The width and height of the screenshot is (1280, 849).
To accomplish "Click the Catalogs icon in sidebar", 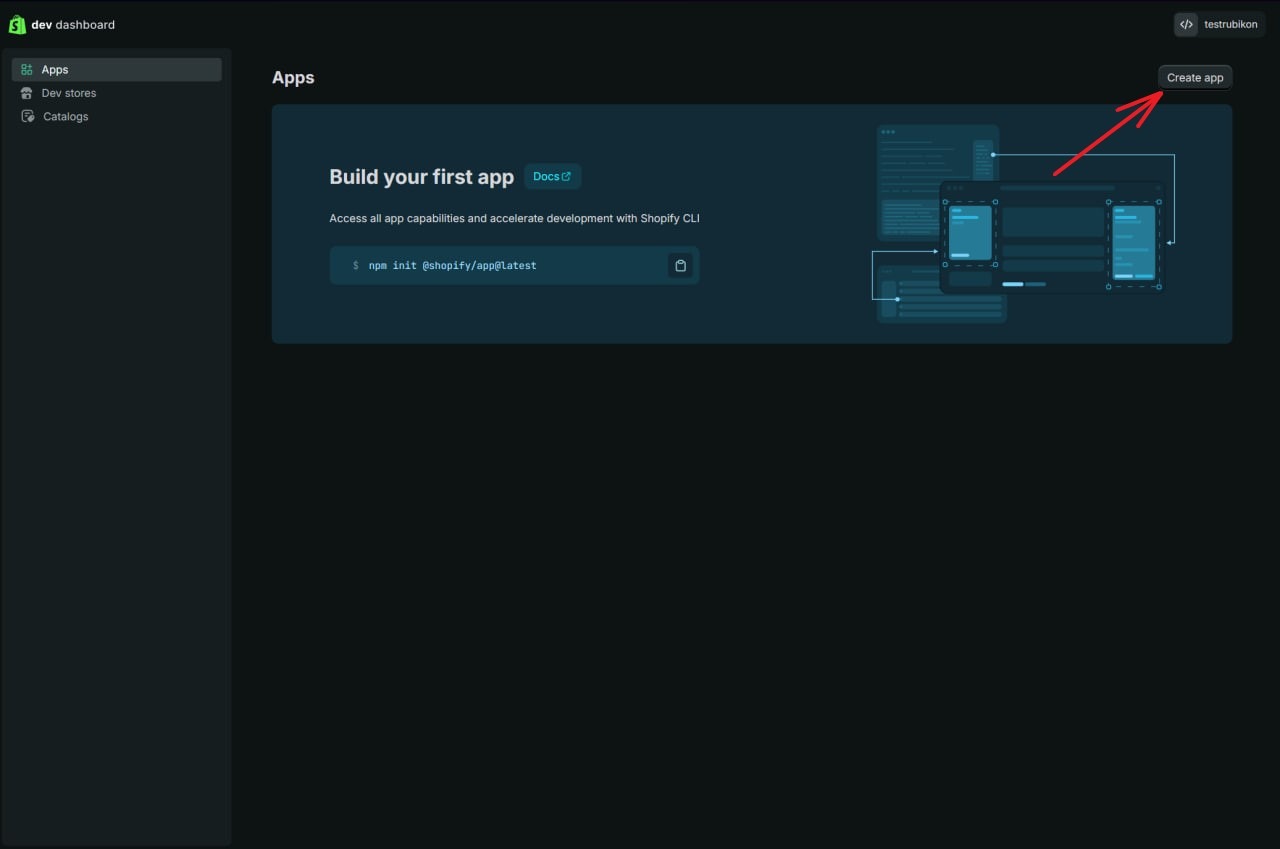I will pyautogui.click(x=27, y=117).
